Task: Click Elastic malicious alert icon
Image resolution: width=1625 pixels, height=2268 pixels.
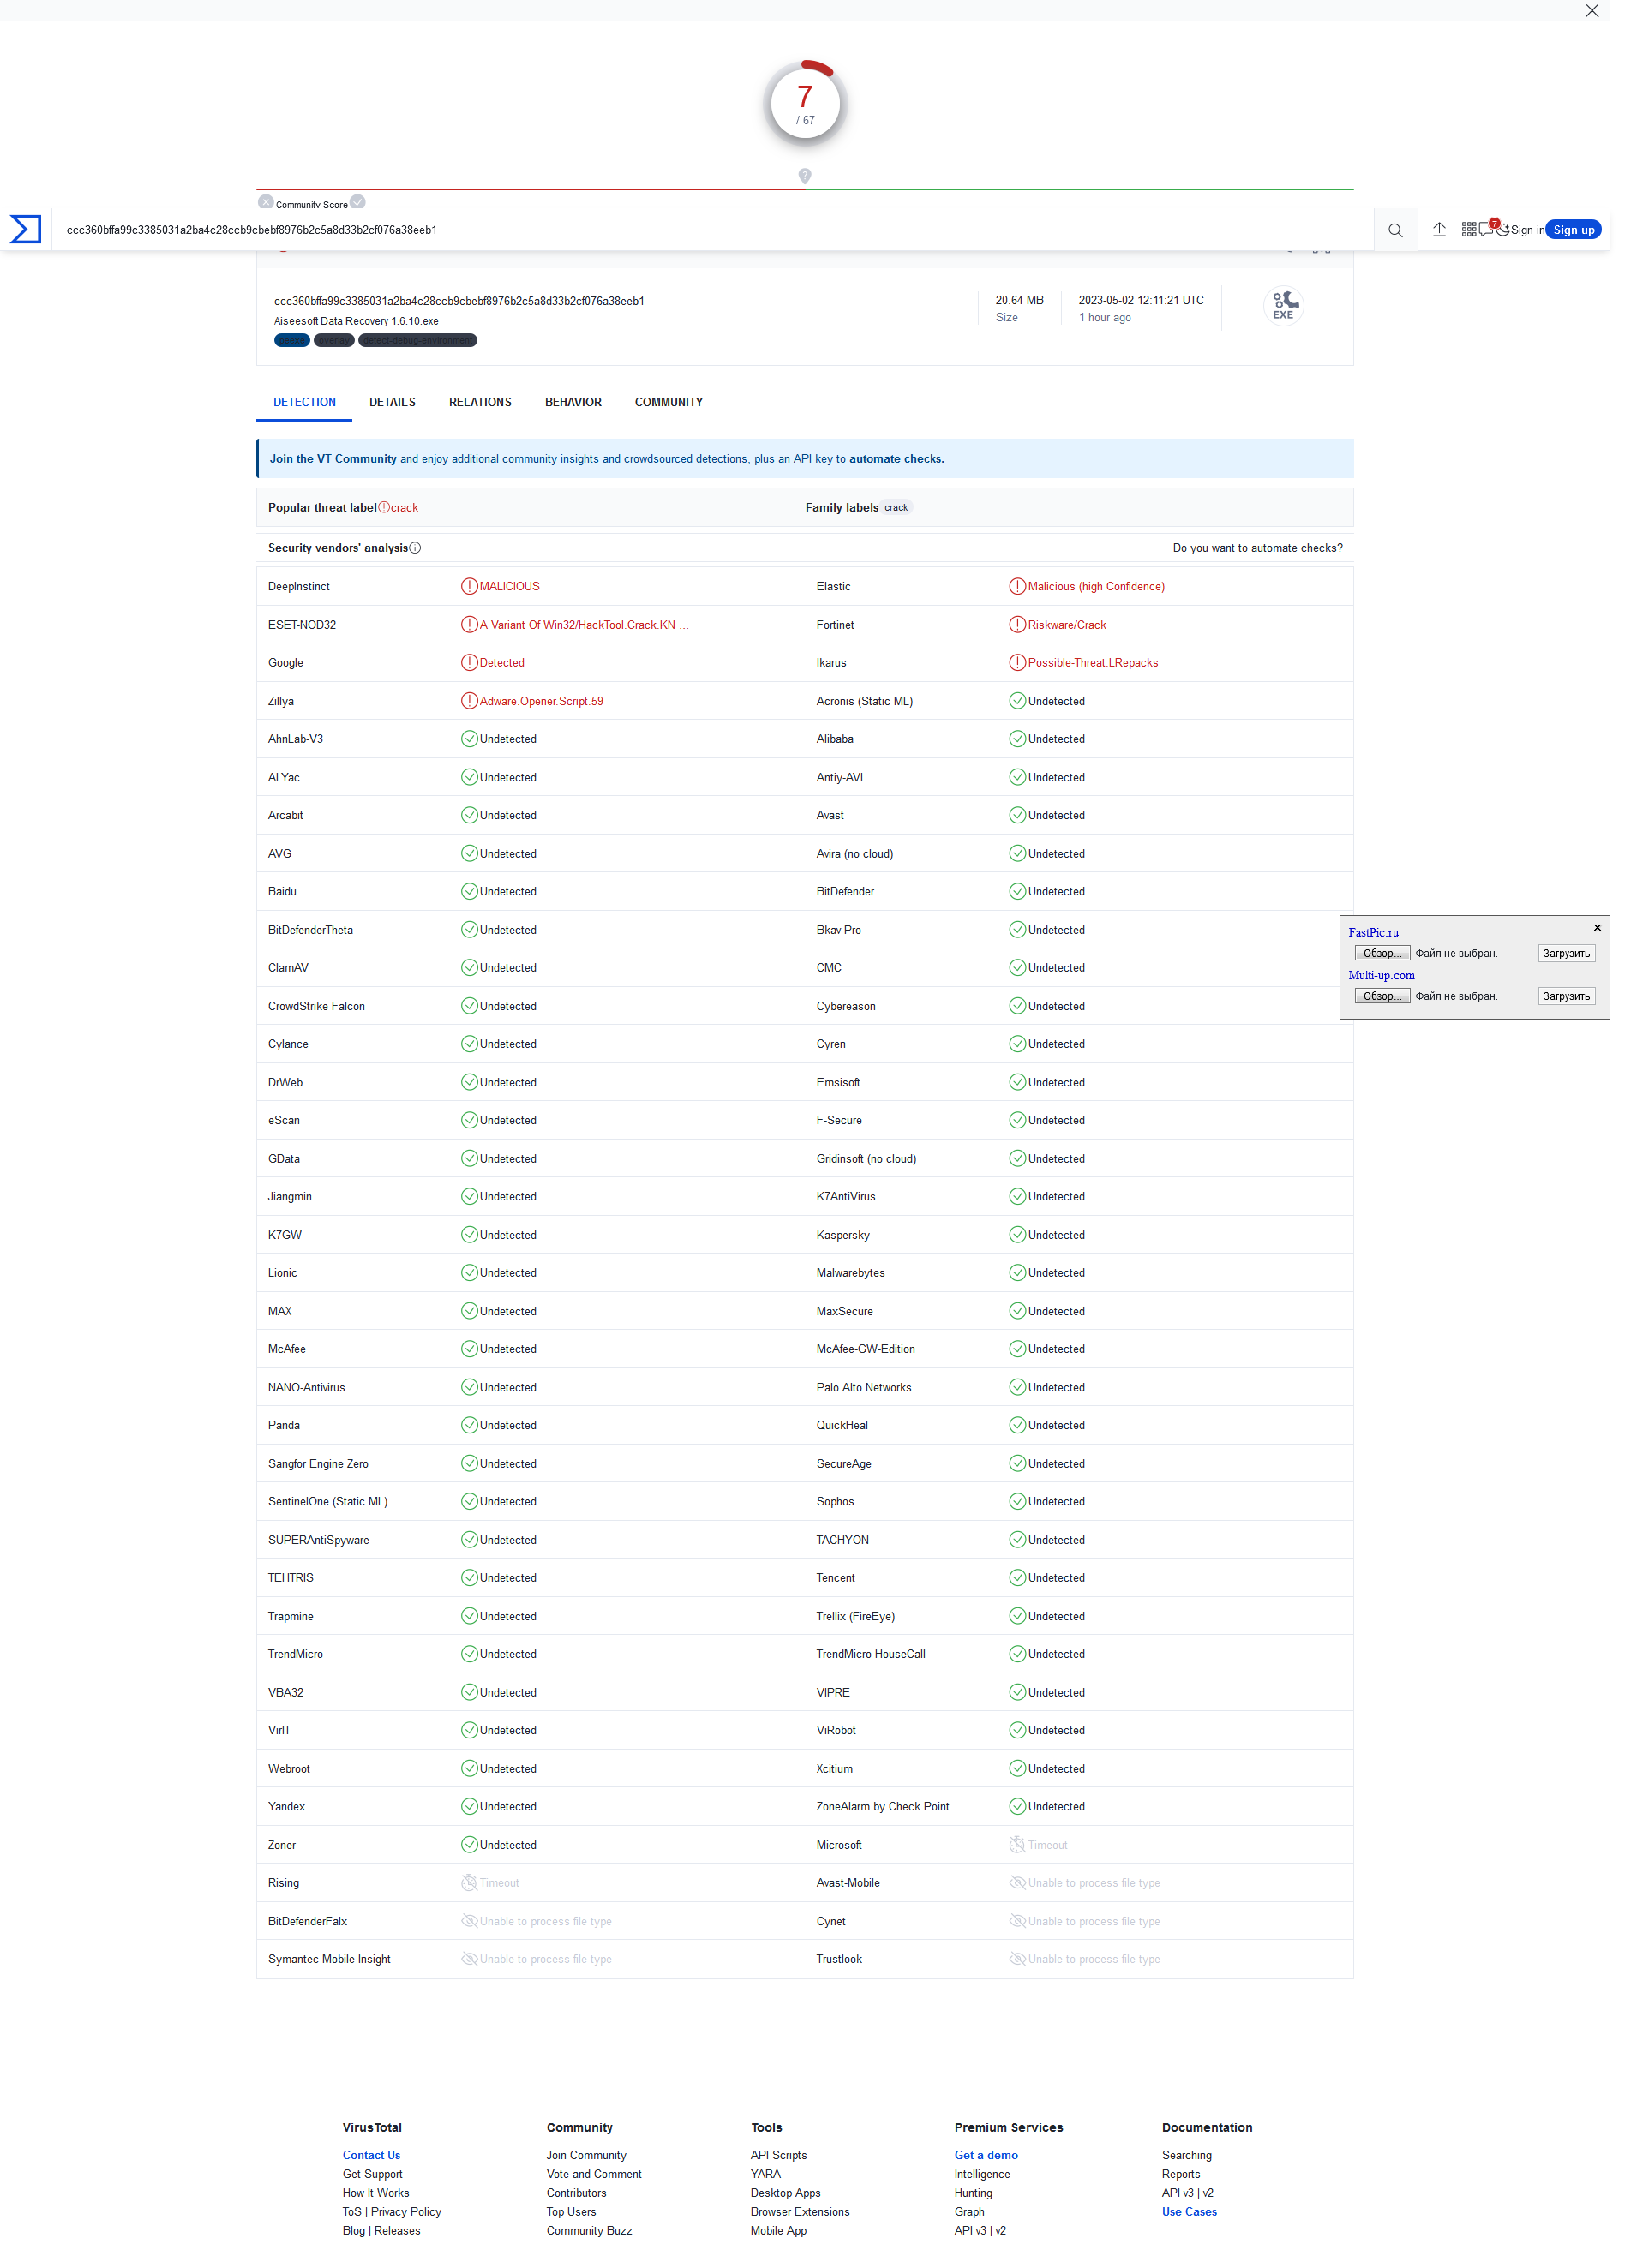Action: pyautogui.click(x=1017, y=586)
